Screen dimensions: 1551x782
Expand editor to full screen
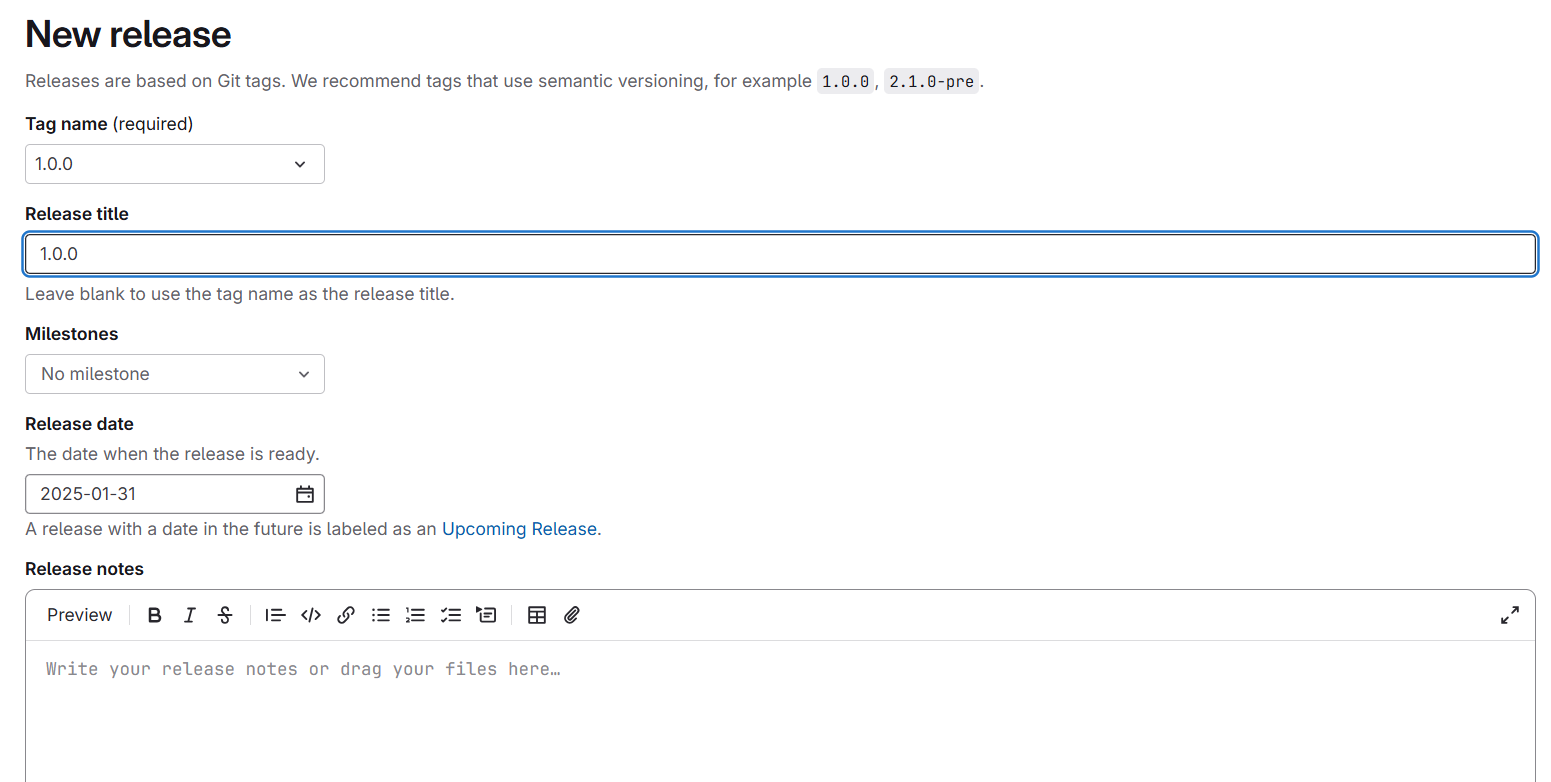point(1510,615)
